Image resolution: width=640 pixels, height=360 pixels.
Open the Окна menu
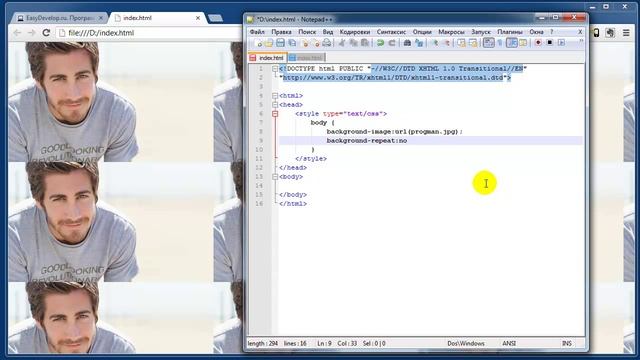click(536, 32)
